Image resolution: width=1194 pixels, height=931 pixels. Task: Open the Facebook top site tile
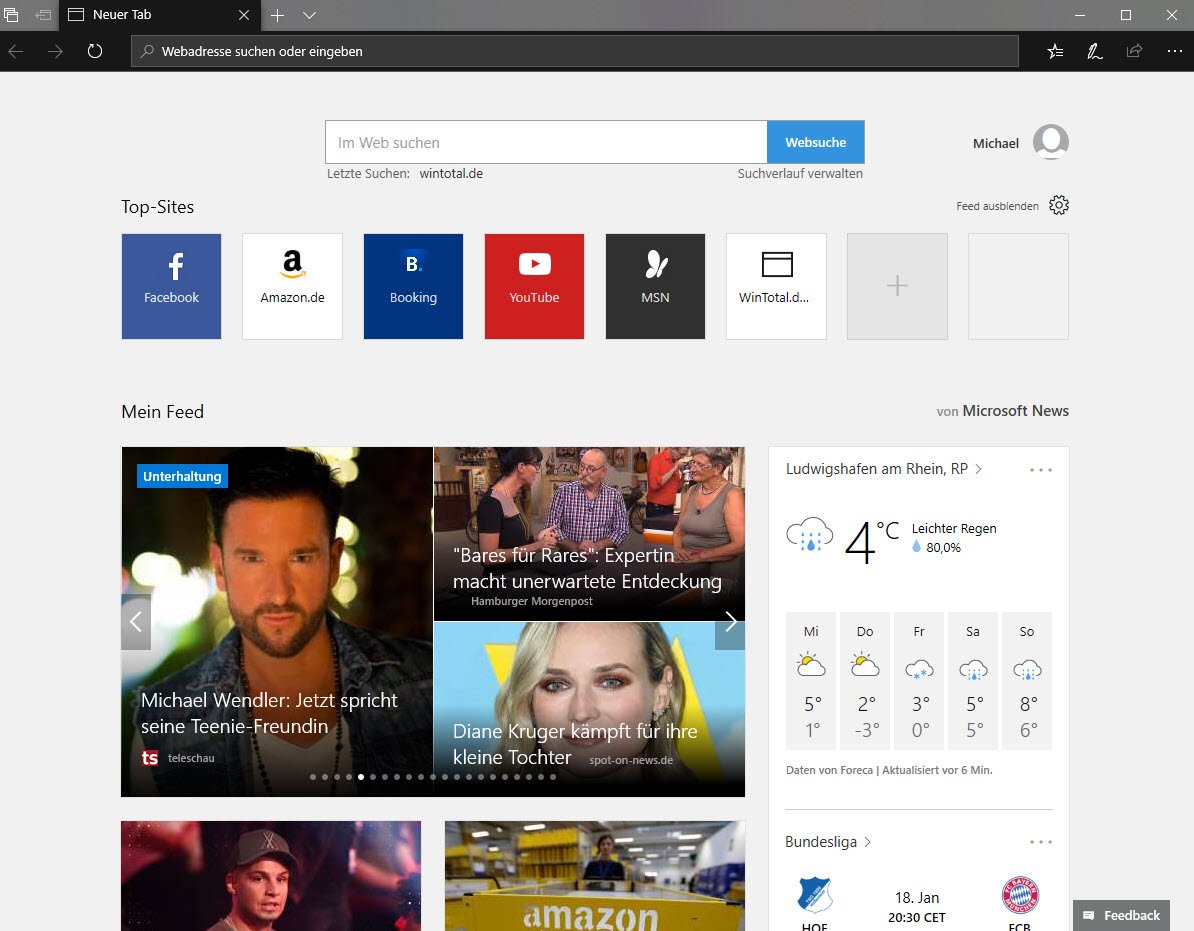(x=171, y=286)
